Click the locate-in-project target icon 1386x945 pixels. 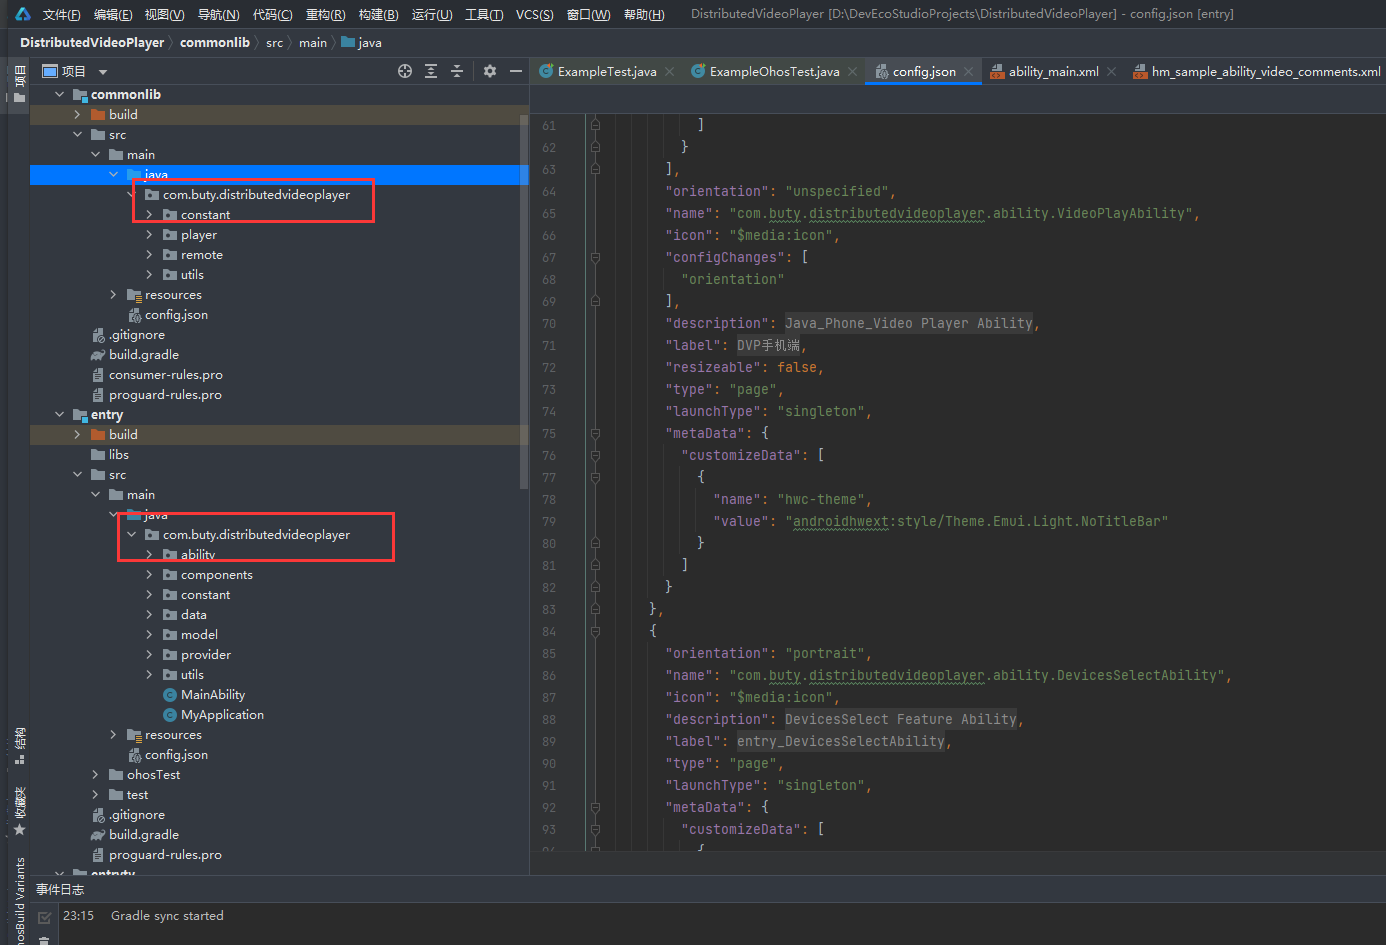pos(405,71)
